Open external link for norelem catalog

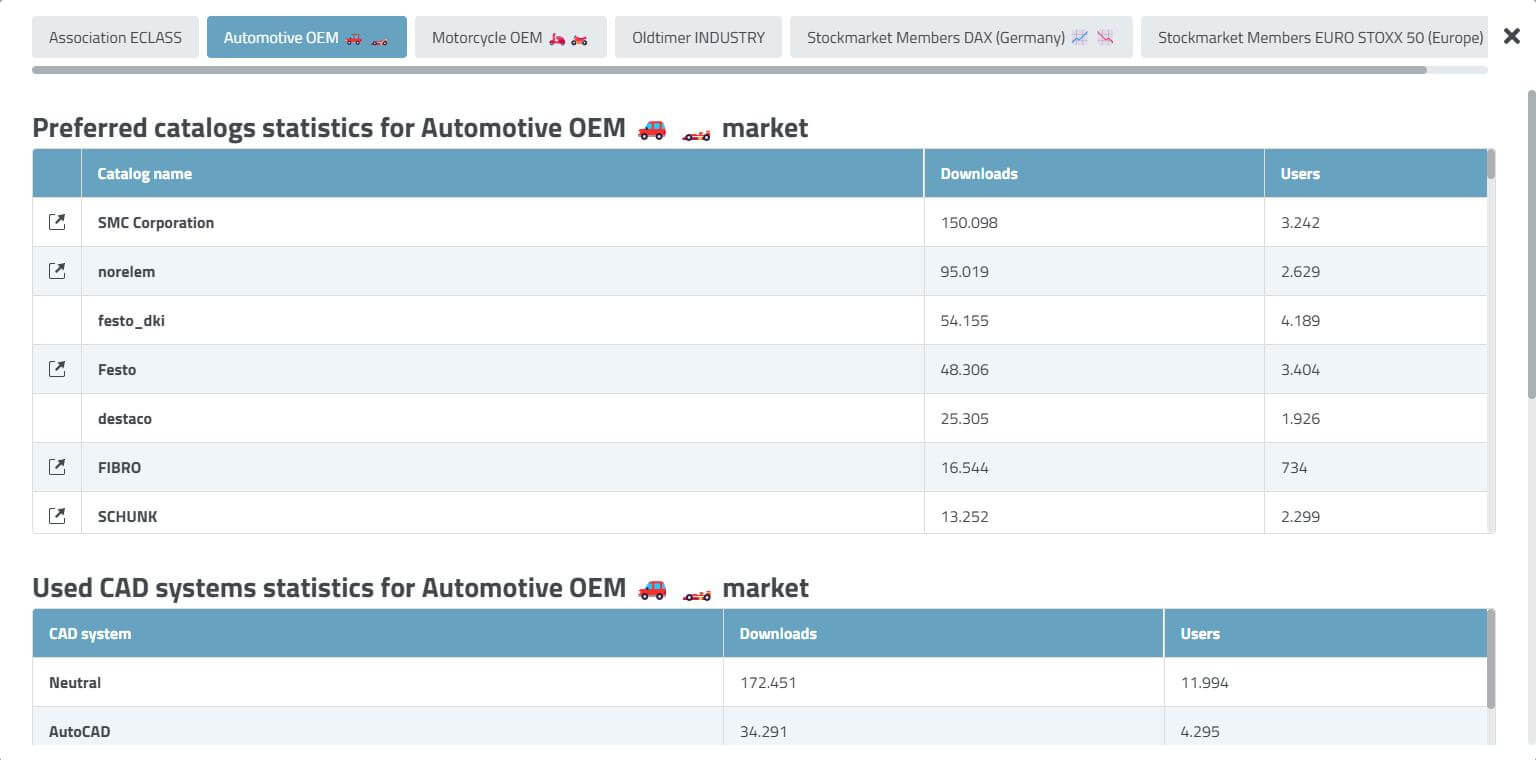[x=57, y=271]
